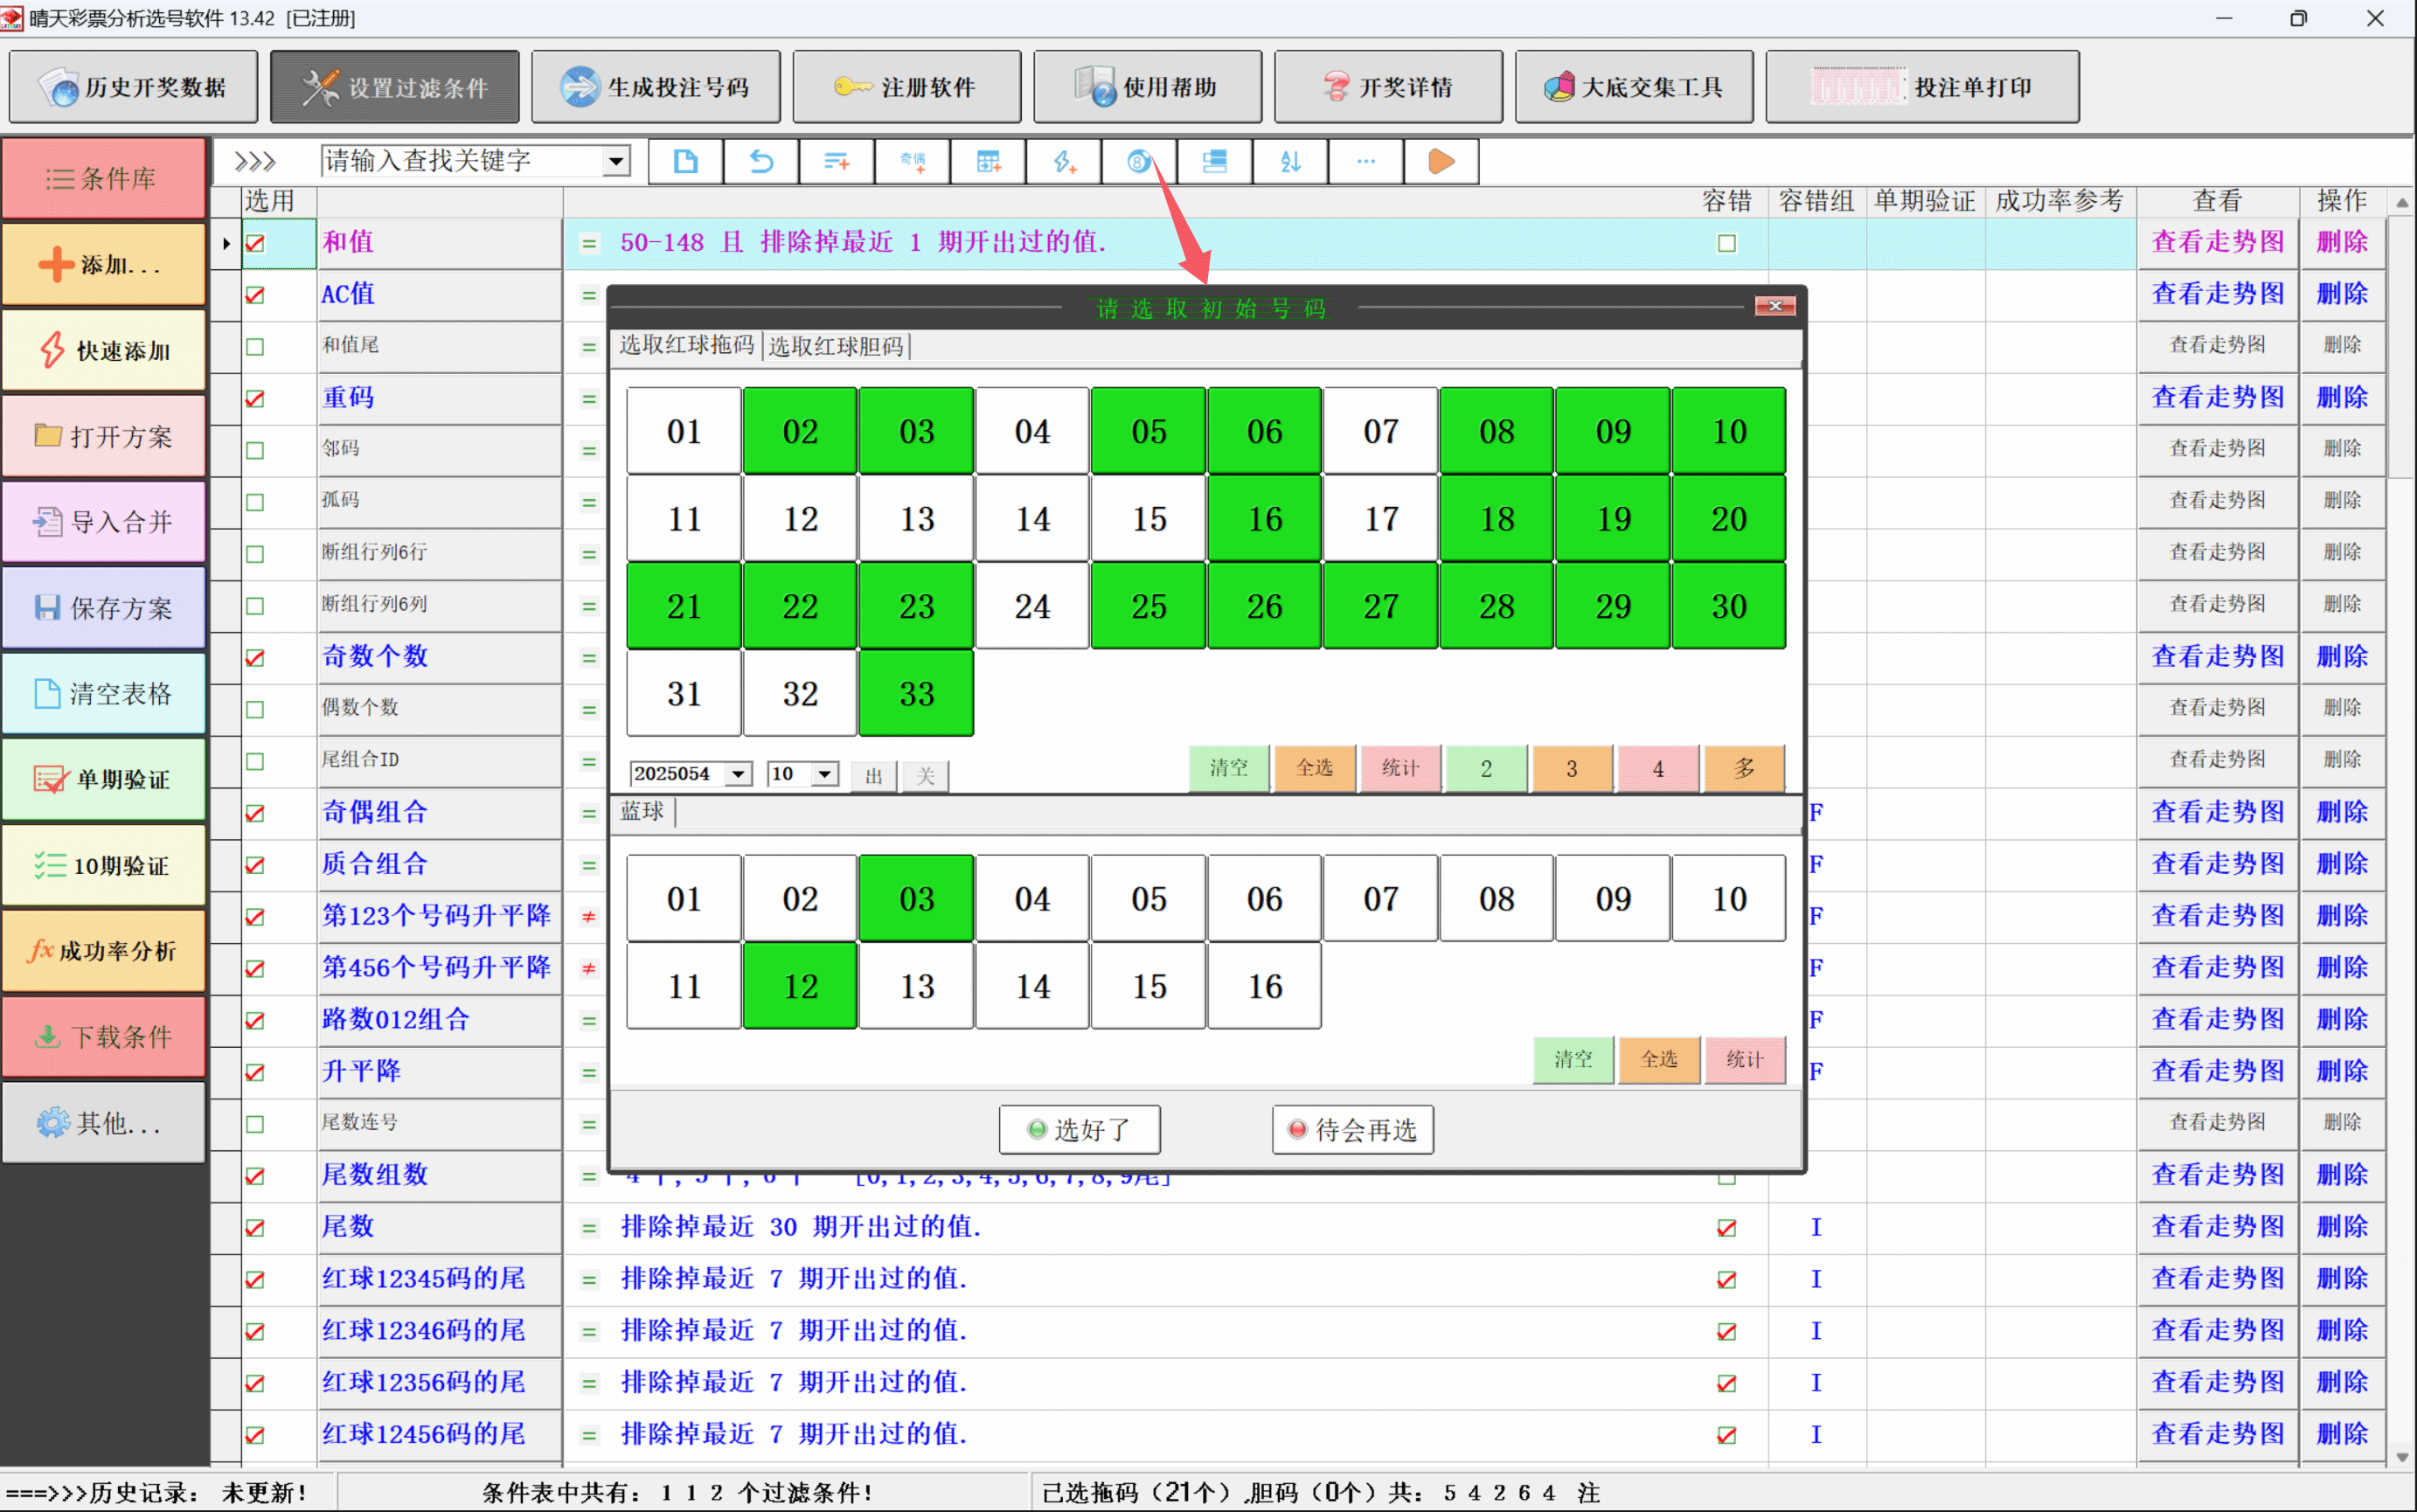Check the 和值尾 condition checkbox

[x=255, y=347]
